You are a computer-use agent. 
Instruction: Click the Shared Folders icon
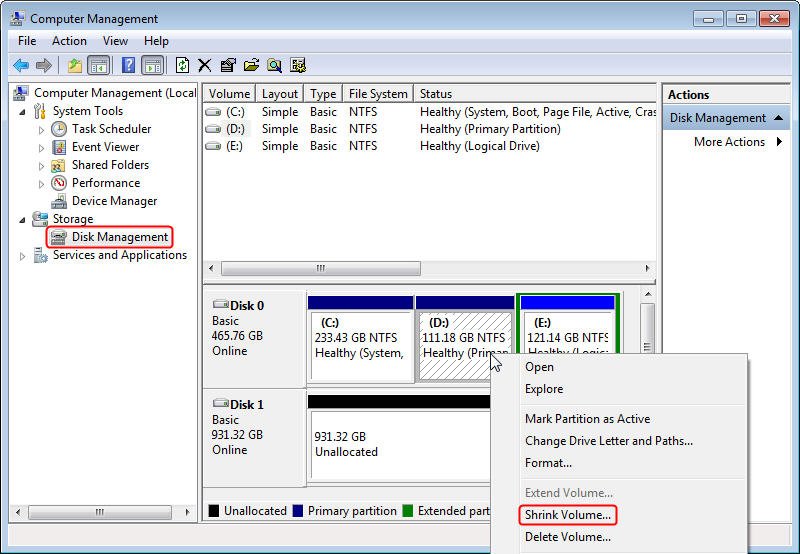pos(59,165)
